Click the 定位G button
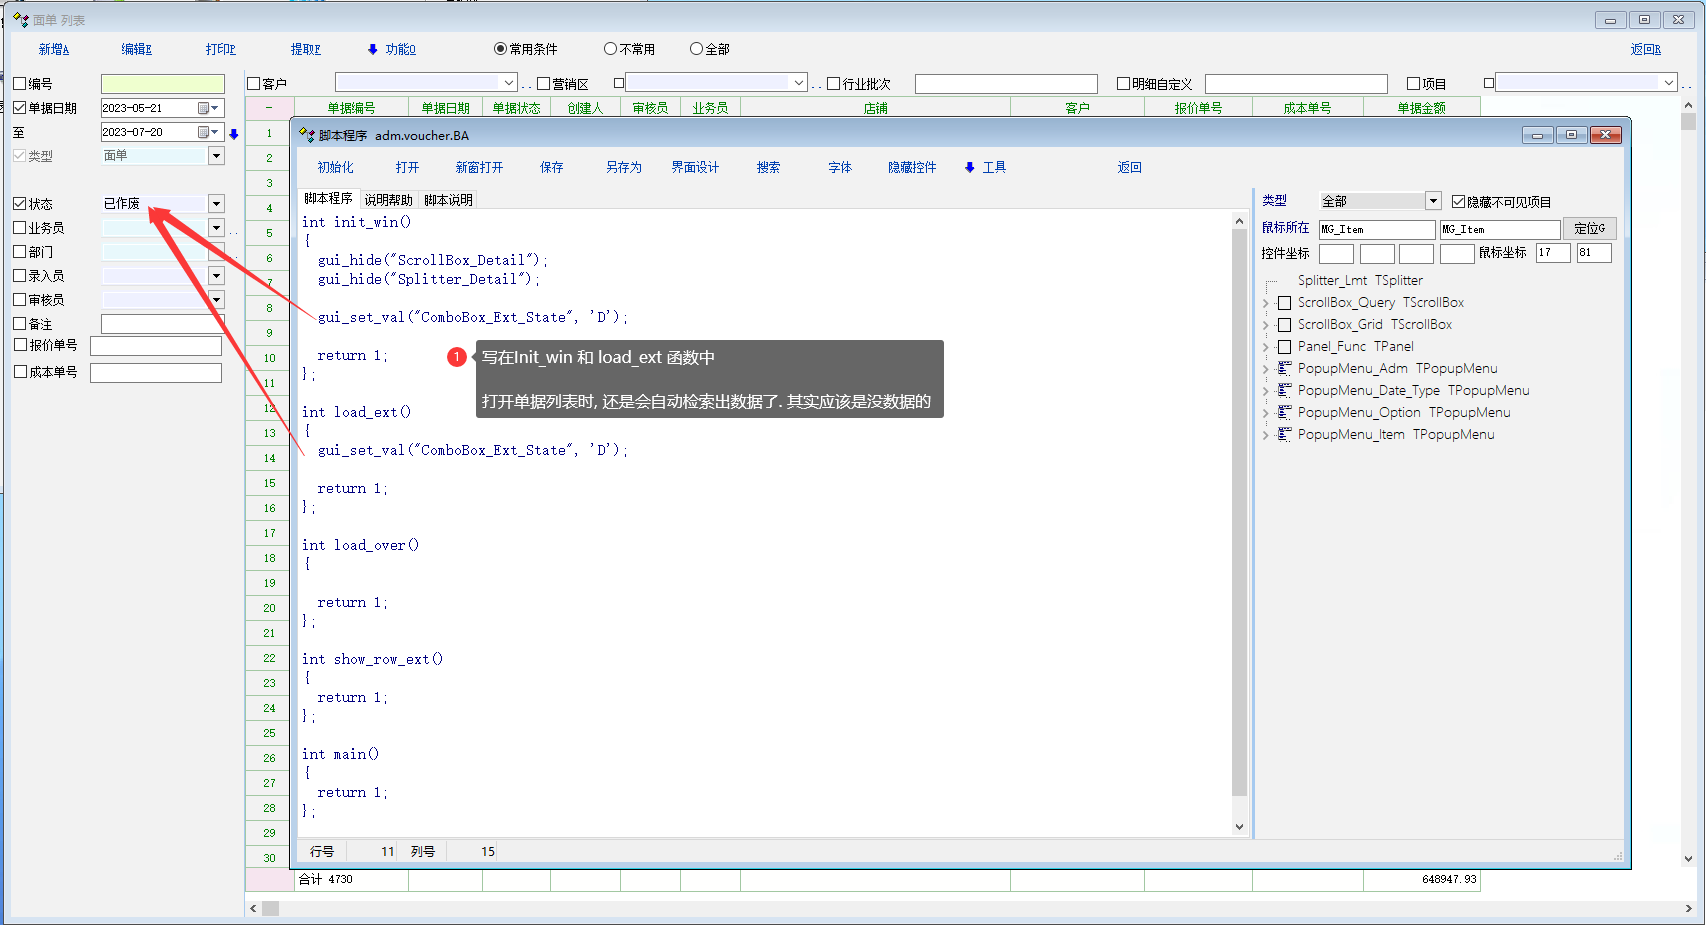The image size is (1706, 925). 1588,229
